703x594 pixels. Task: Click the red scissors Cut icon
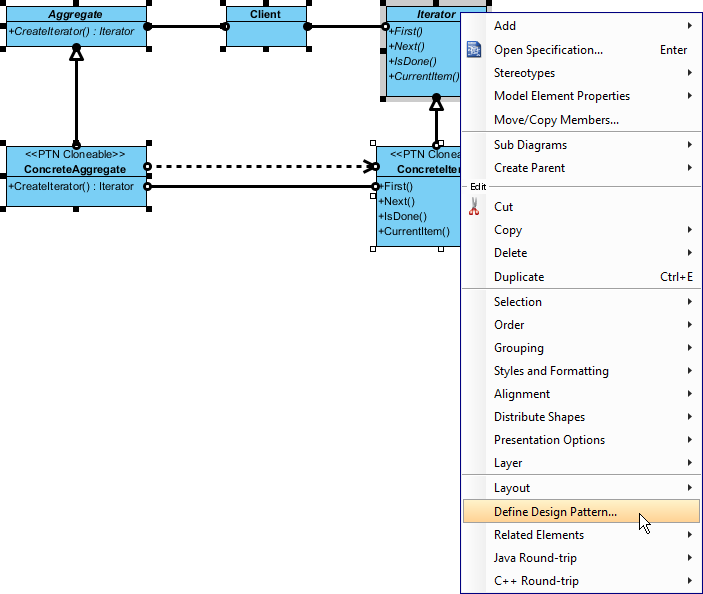pyautogui.click(x=474, y=207)
